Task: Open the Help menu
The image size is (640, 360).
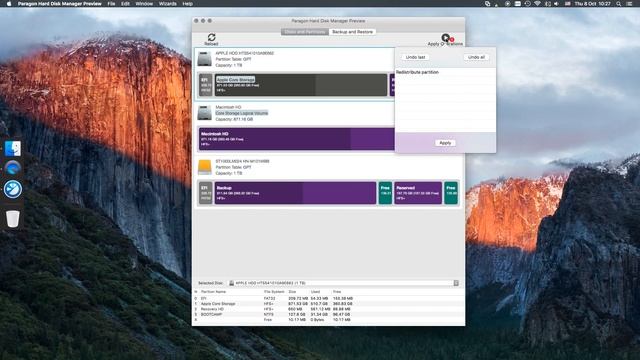Action: point(187,4)
